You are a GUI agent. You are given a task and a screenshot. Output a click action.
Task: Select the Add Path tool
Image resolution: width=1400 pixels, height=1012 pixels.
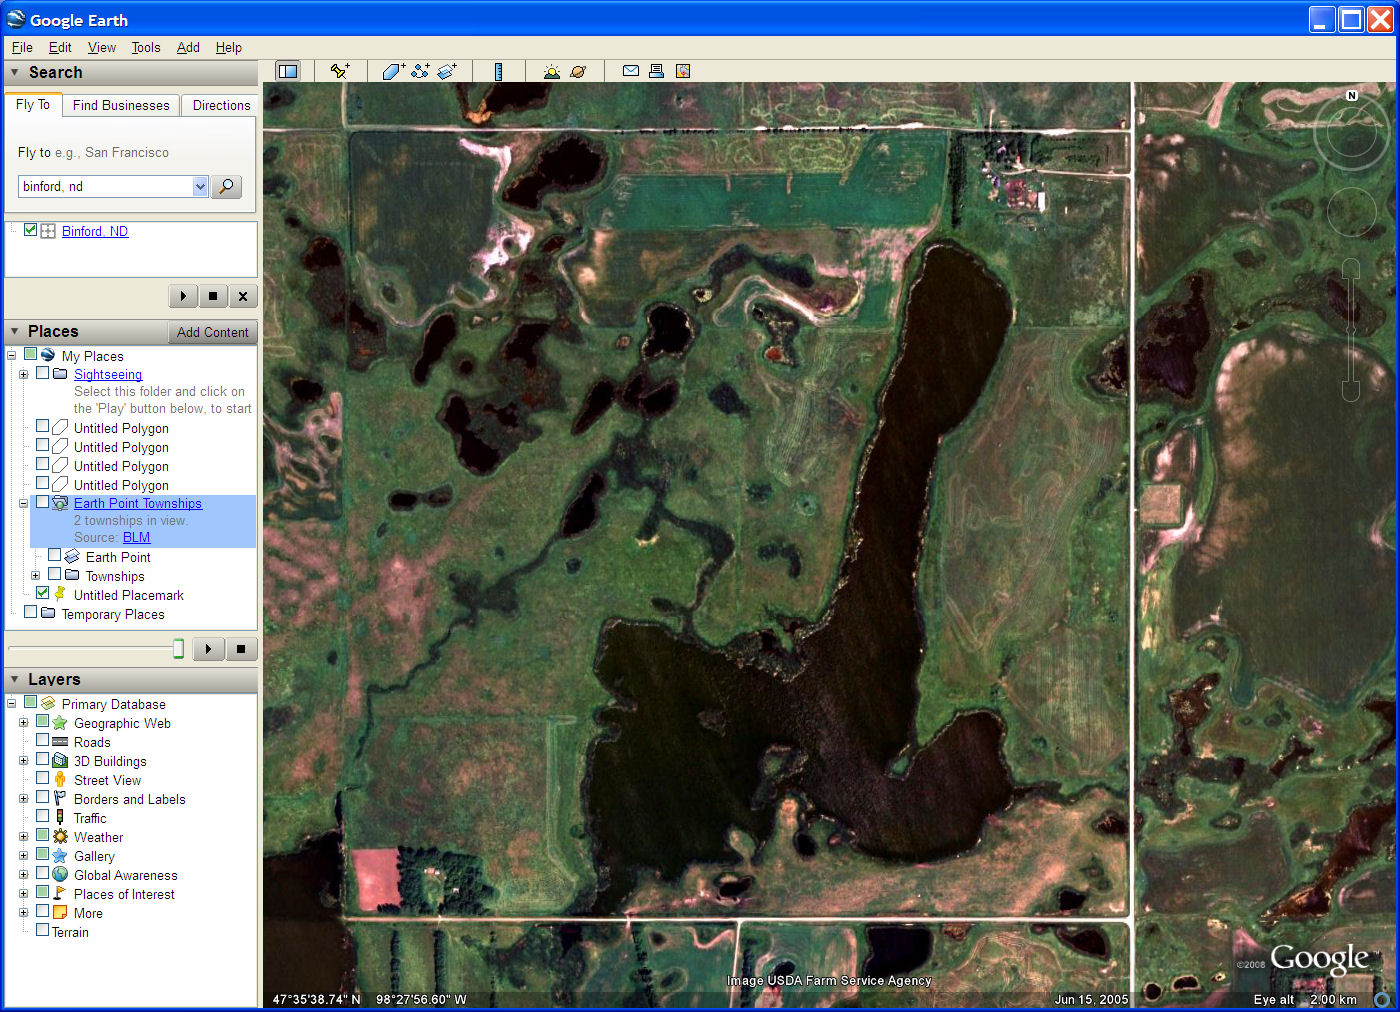click(x=420, y=71)
